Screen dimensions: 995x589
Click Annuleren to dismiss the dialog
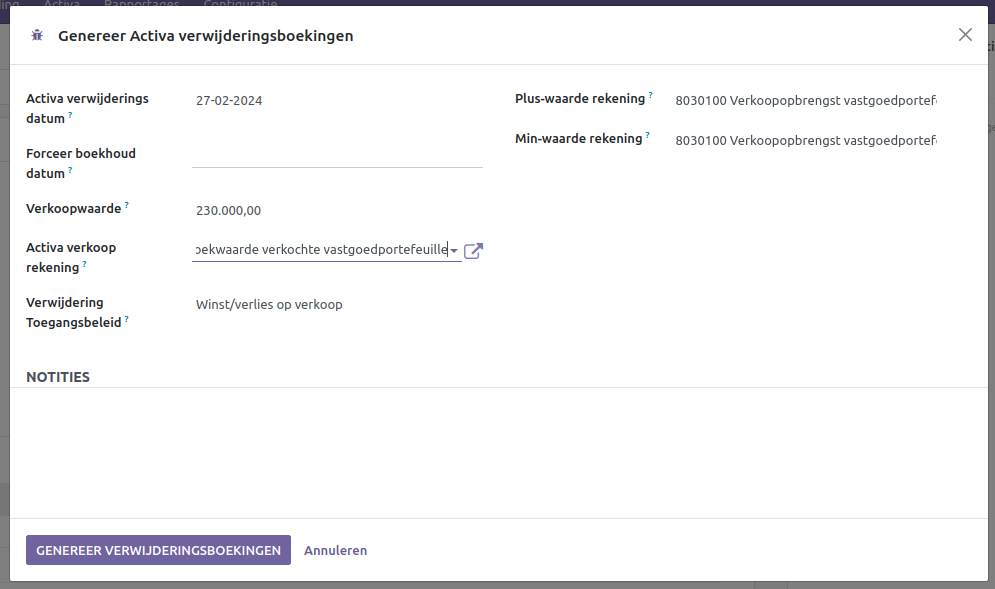pos(335,550)
